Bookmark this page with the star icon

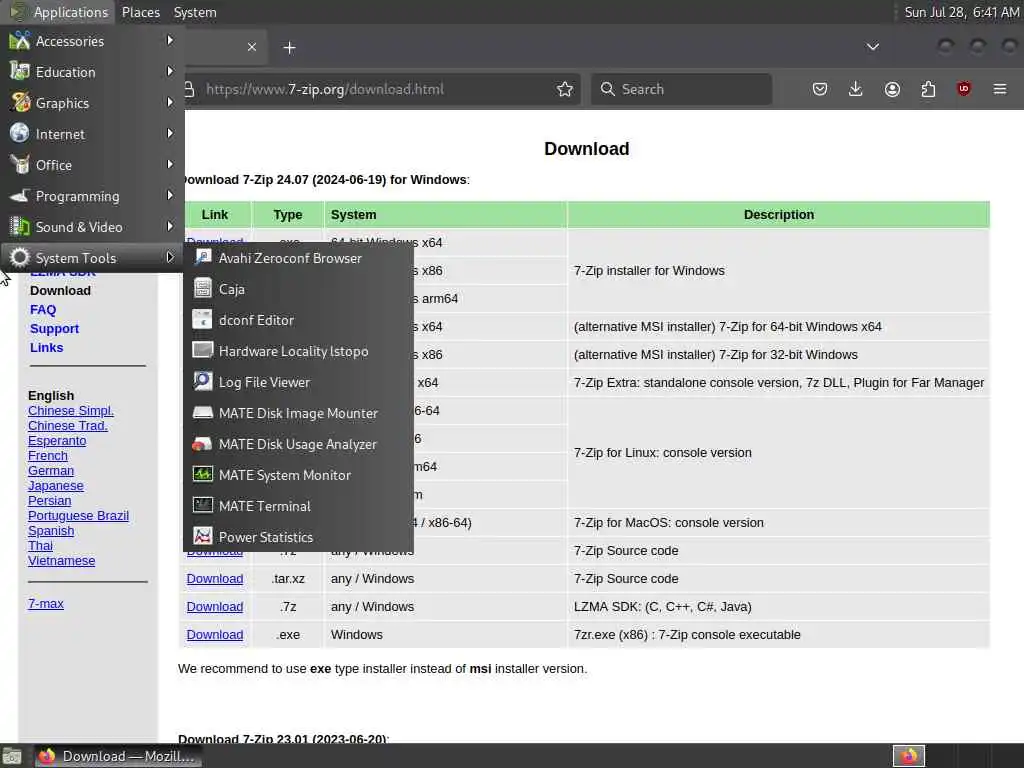pos(565,89)
